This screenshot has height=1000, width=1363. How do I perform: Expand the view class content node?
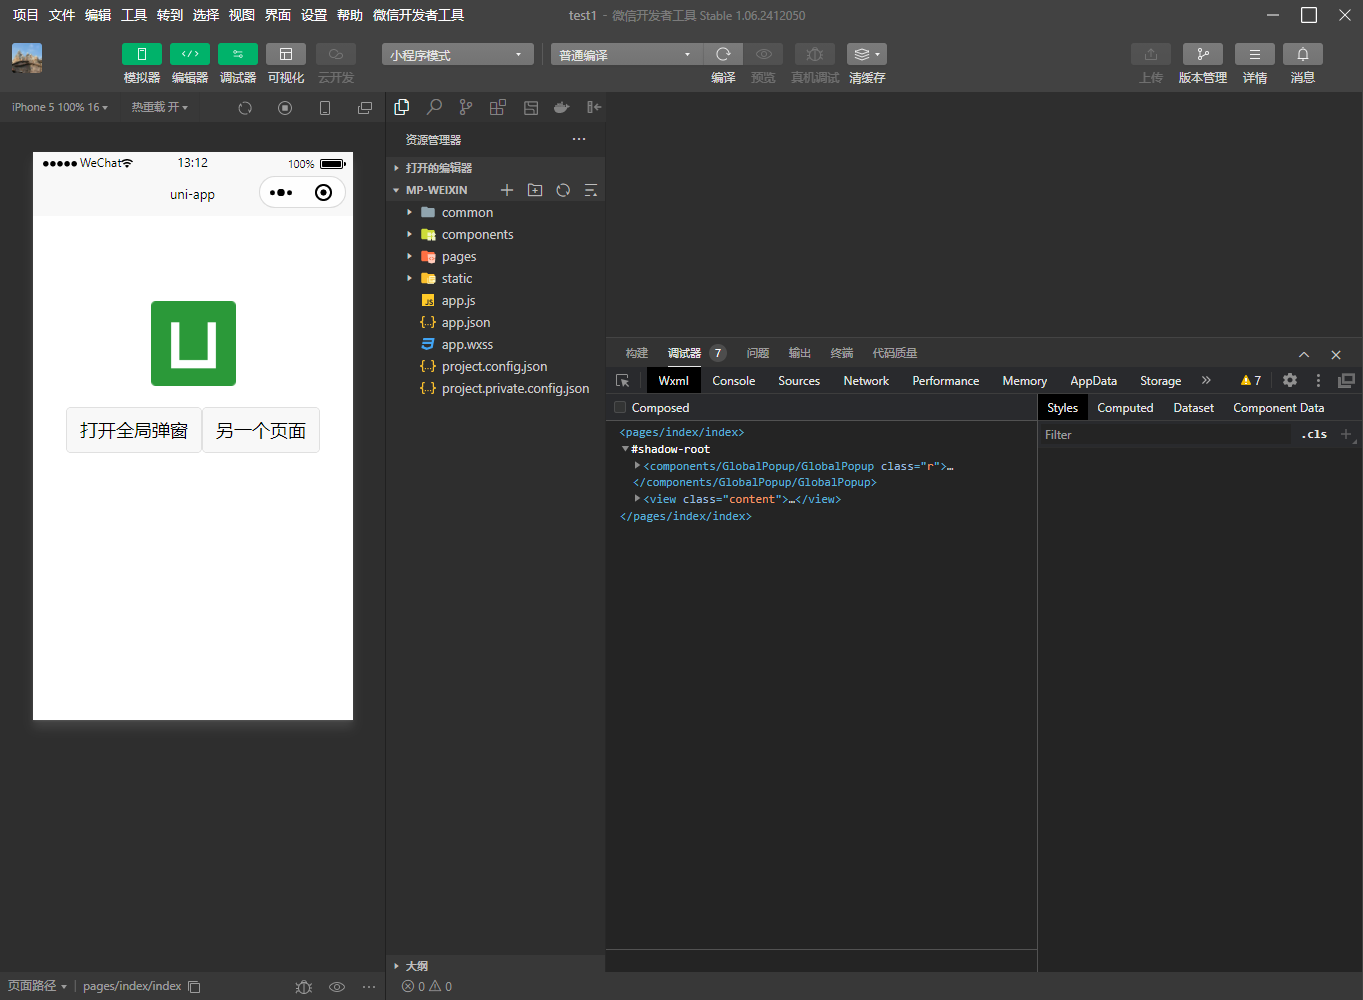[x=637, y=499]
